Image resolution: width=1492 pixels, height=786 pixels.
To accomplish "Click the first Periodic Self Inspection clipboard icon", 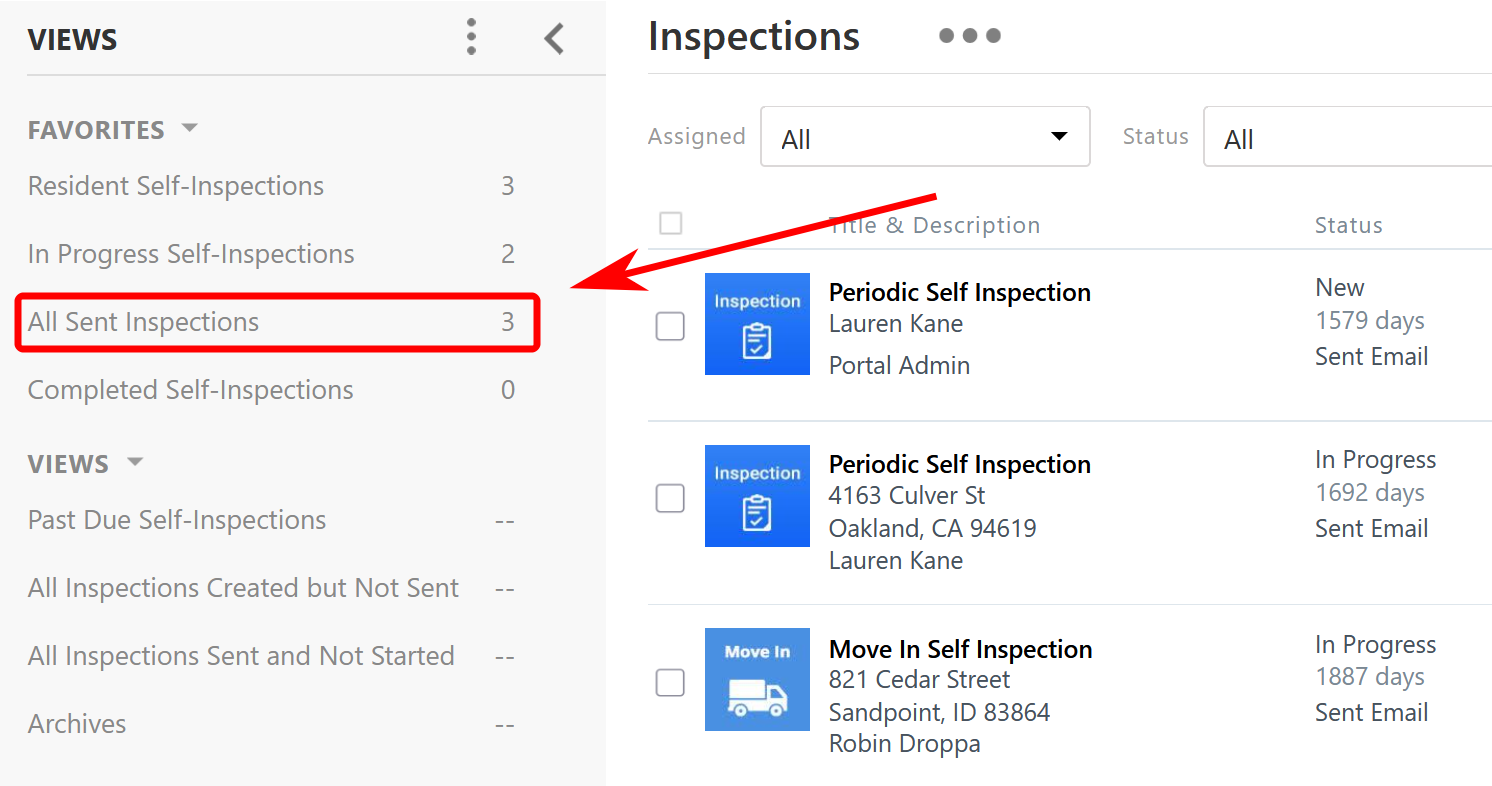I will click(757, 324).
